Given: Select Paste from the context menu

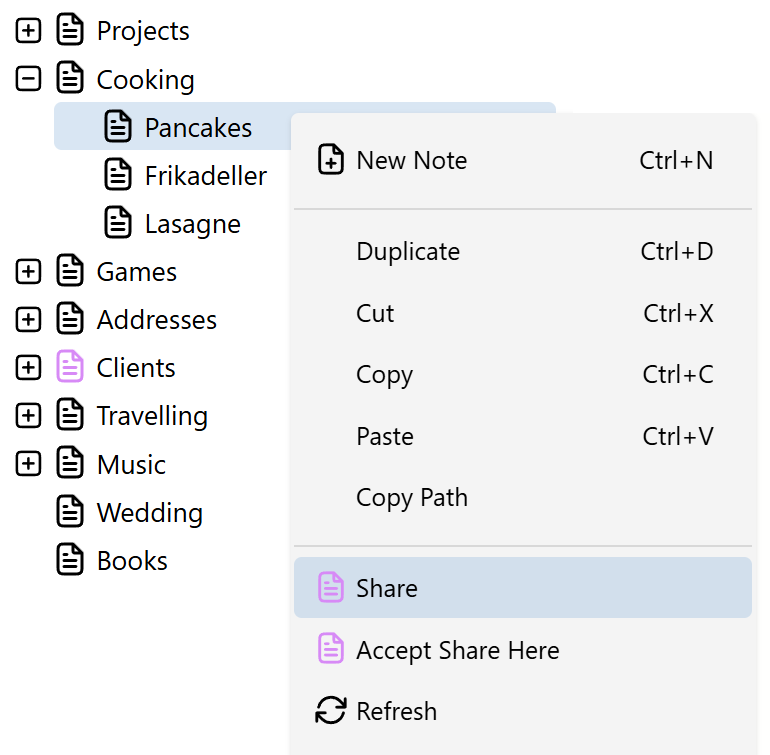Looking at the screenshot, I should point(522,436).
